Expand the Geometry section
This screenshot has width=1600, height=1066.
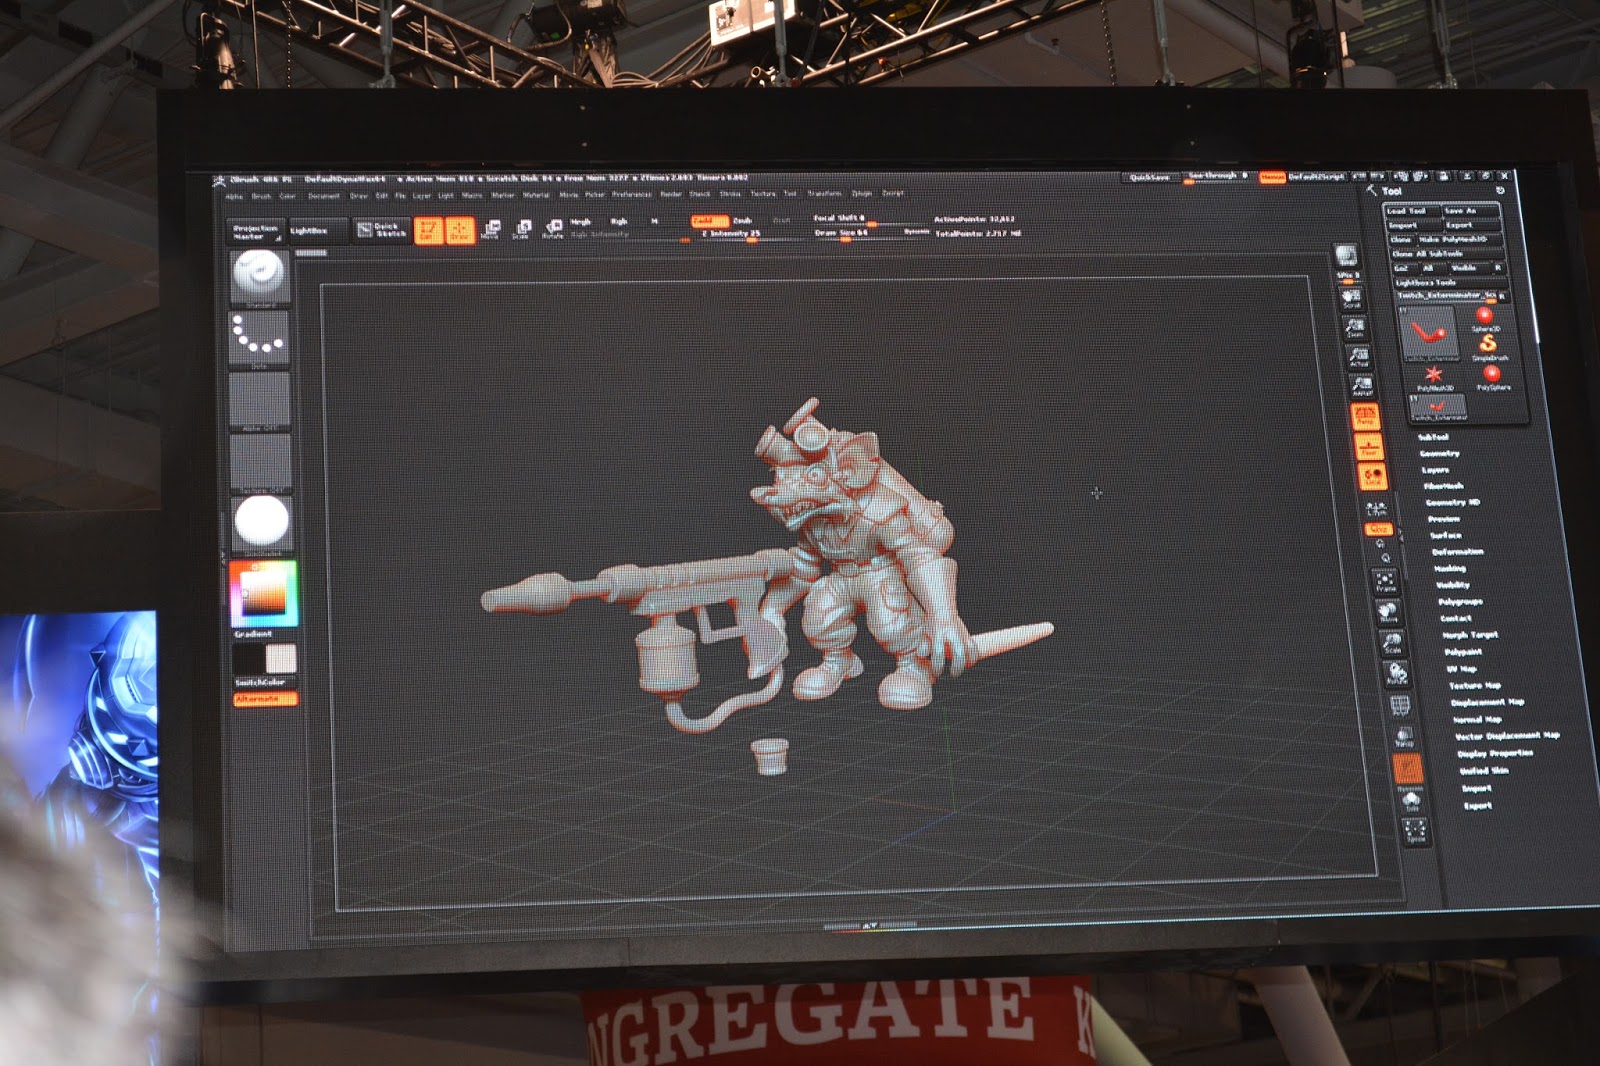[1439, 453]
